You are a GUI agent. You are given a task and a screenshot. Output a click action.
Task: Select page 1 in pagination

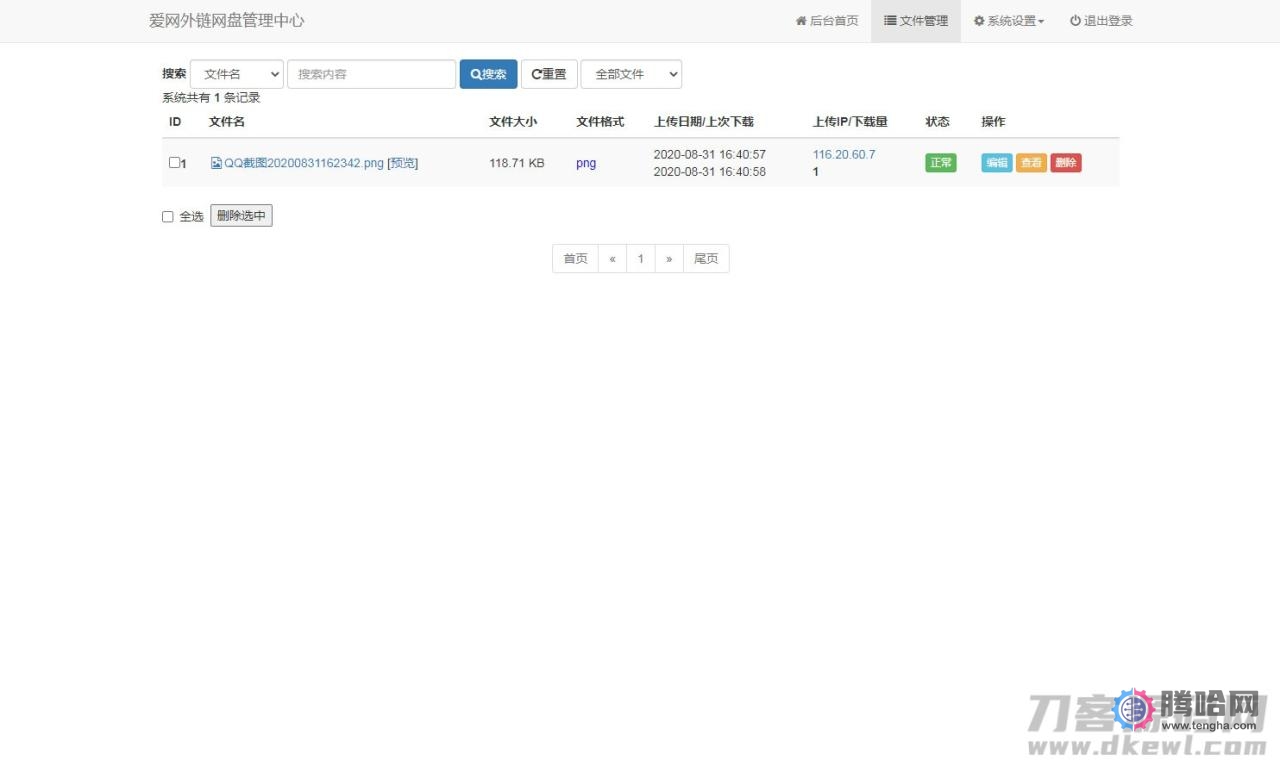pyautogui.click(x=641, y=259)
